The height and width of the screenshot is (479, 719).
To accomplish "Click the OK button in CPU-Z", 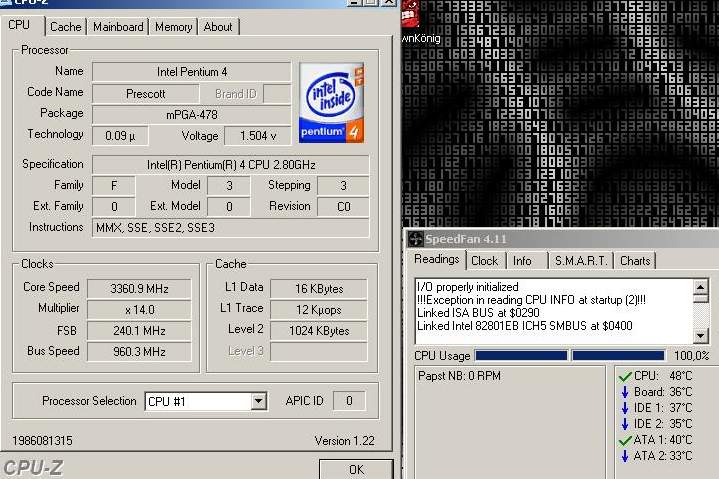I will pyautogui.click(x=356, y=469).
